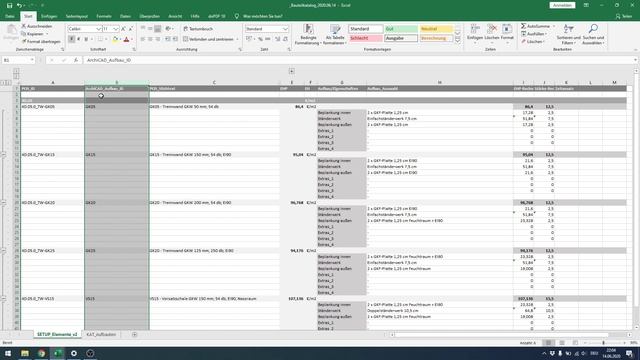Activate Format übertragen (format painter)
Viewport: 640px width, 360px height.
point(41,42)
